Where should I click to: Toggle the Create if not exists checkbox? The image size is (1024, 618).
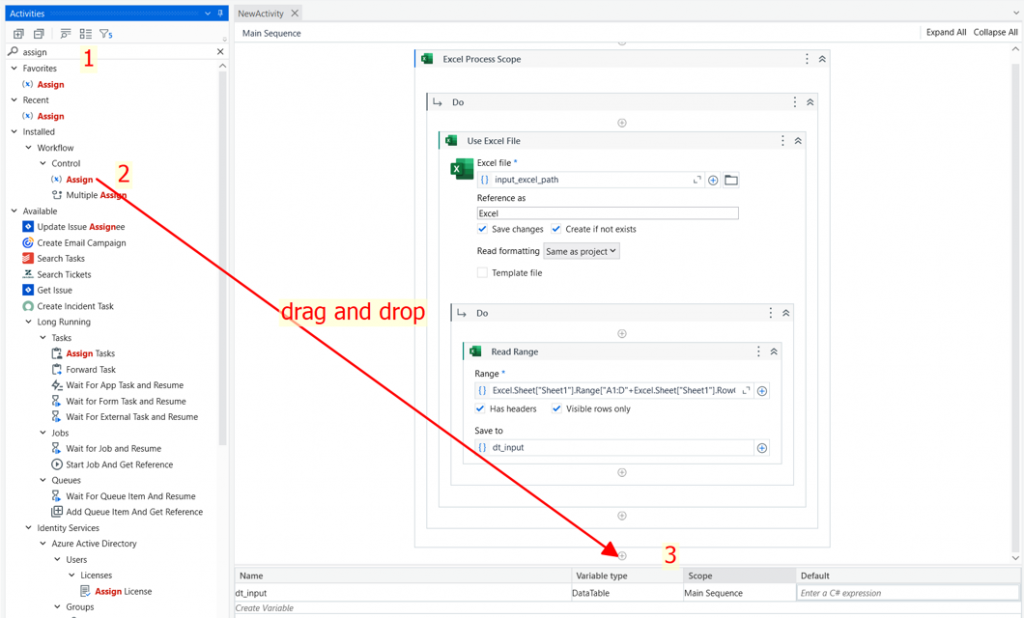coord(556,229)
